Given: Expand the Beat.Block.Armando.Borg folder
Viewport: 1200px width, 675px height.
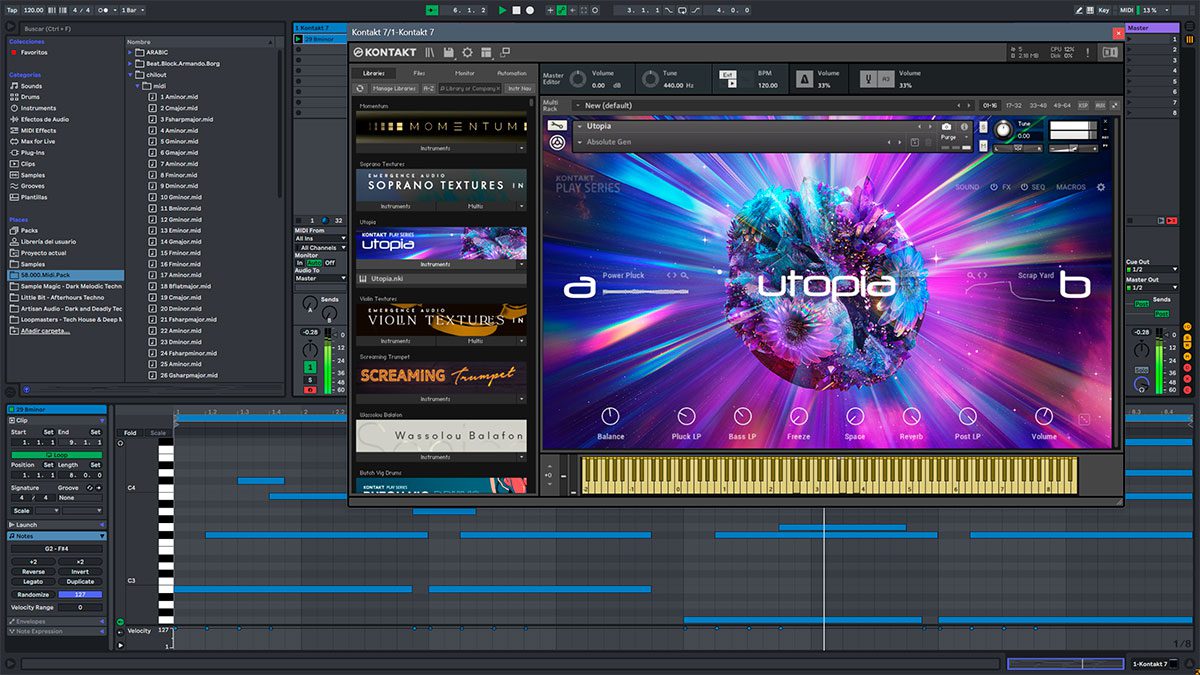Looking at the screenshot, I should pyautogui.click(x=131, y=63).
